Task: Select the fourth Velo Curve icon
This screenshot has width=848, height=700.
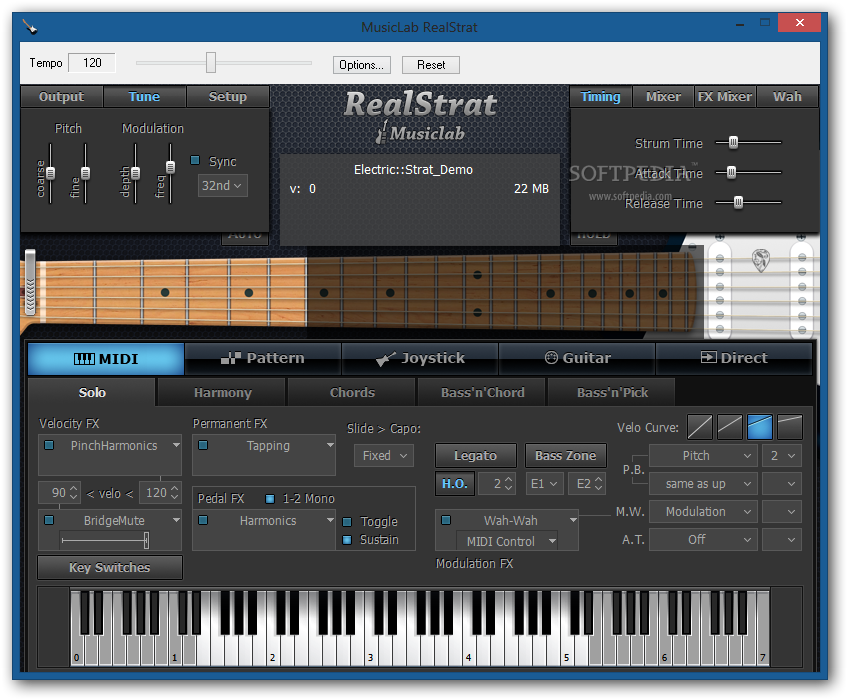Action: [x=790, y=427]
